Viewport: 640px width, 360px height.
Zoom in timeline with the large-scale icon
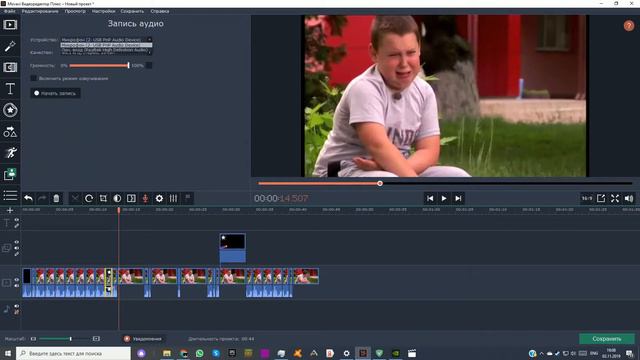pos(96,339)
